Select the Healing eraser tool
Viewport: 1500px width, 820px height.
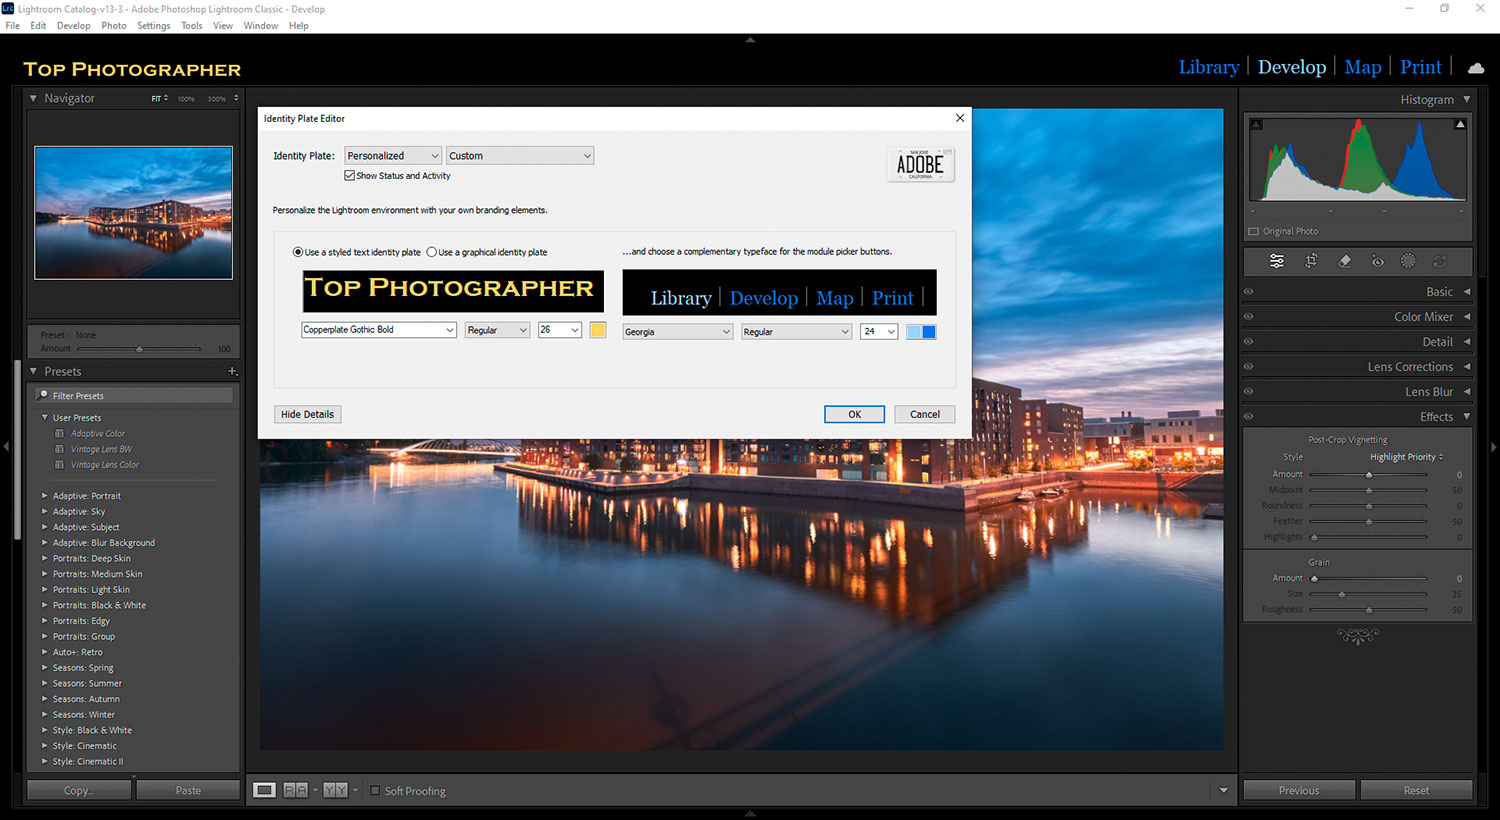click(1344, 261)
